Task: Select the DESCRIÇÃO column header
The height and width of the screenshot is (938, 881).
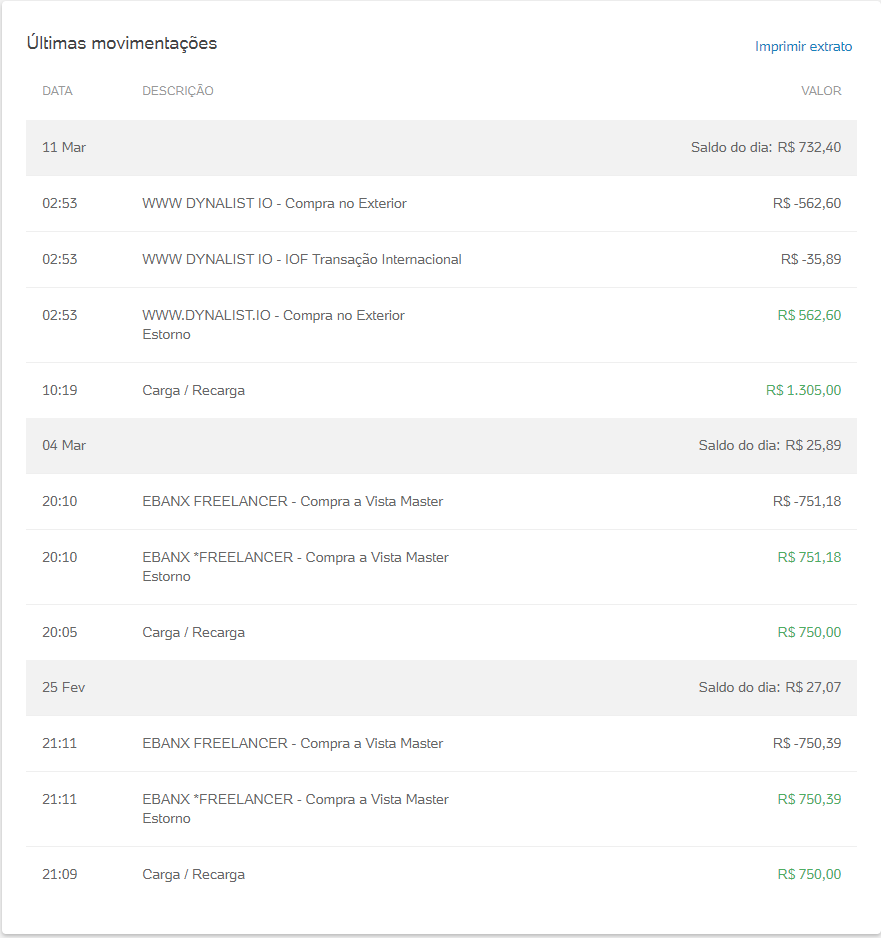Action: click(178, 91)
